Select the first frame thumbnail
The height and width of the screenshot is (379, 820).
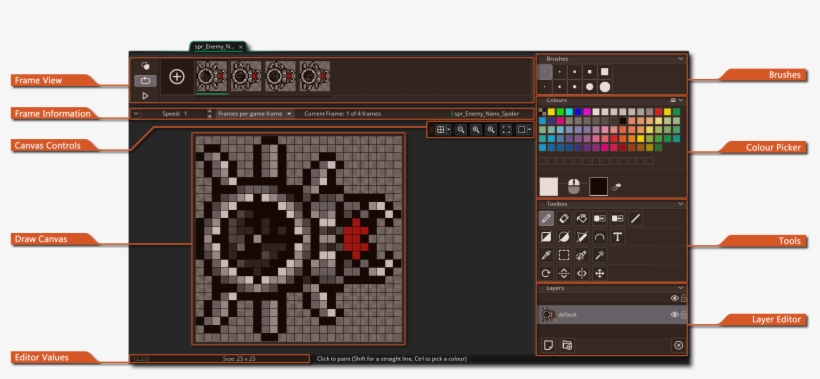(x=211, y=76)
